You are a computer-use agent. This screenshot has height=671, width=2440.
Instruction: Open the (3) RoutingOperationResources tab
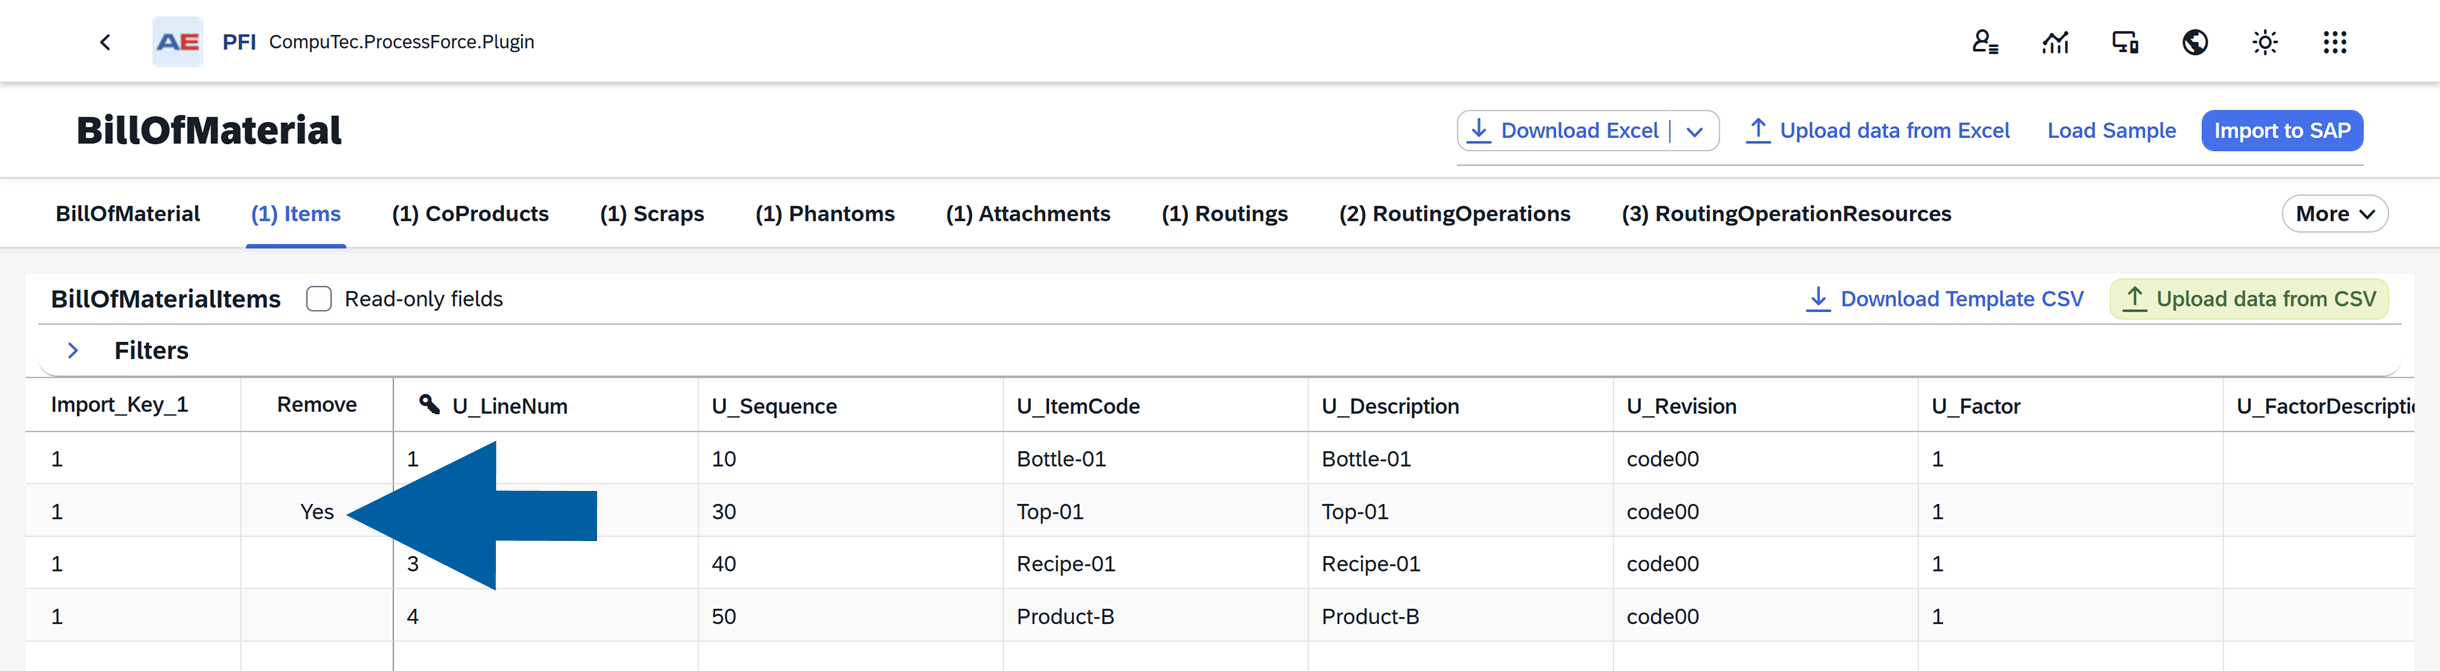pyautogui.click(x=1787, y=214)
